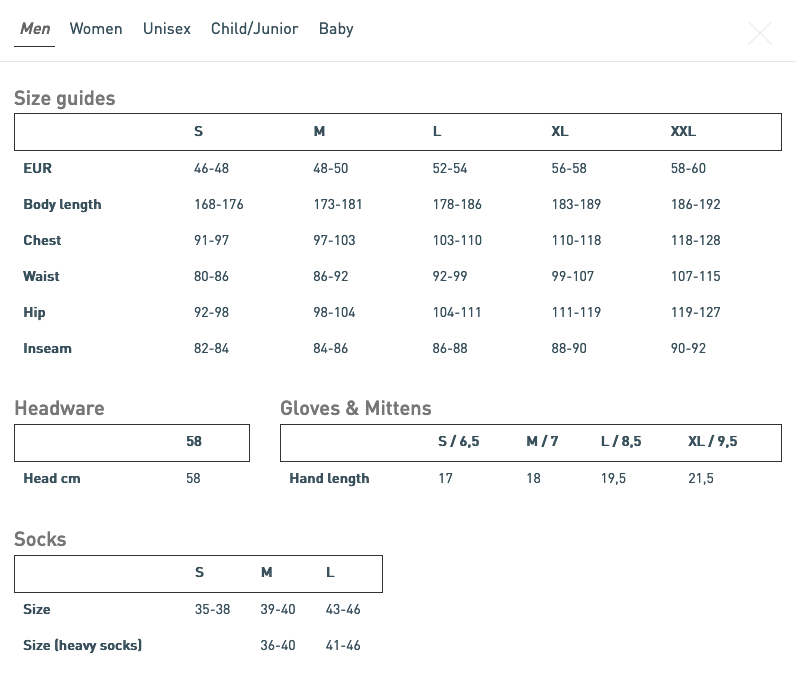Screen dimensions: 796x699
Task: Click the Headware section heading
Action: click(59, 408)
